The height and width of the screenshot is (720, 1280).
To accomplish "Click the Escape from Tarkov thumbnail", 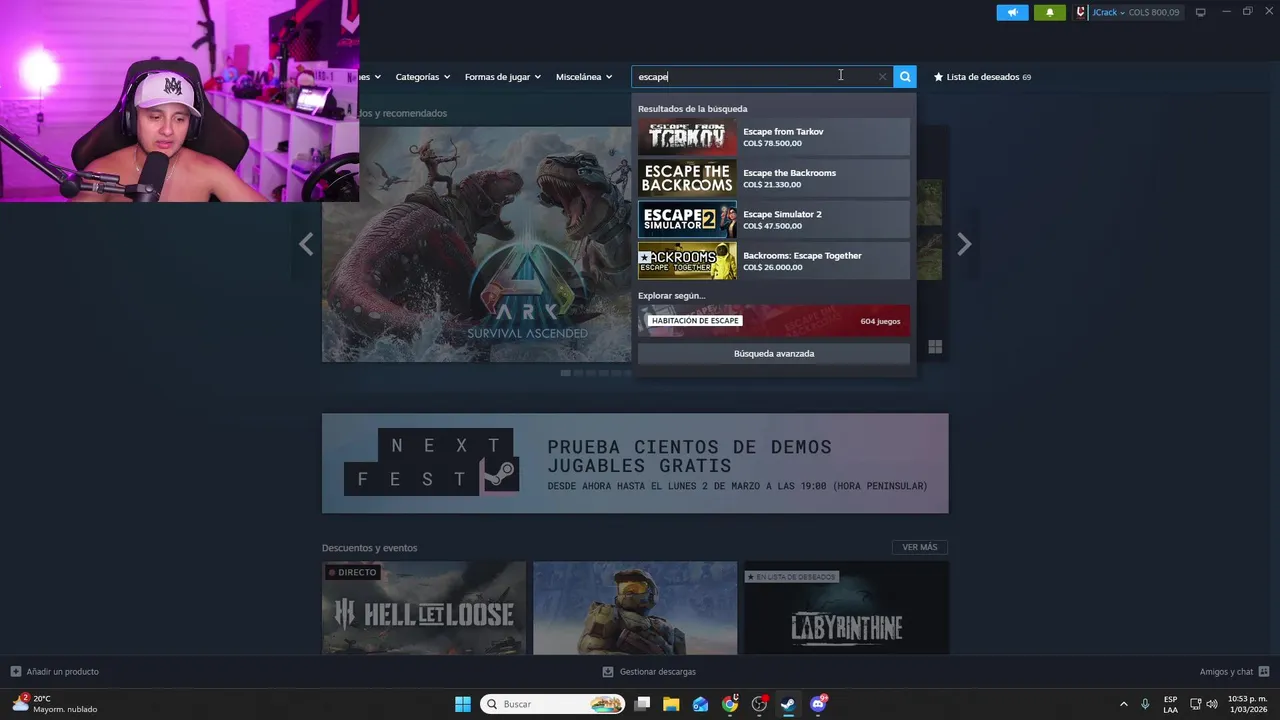I will tap(687, 137).
